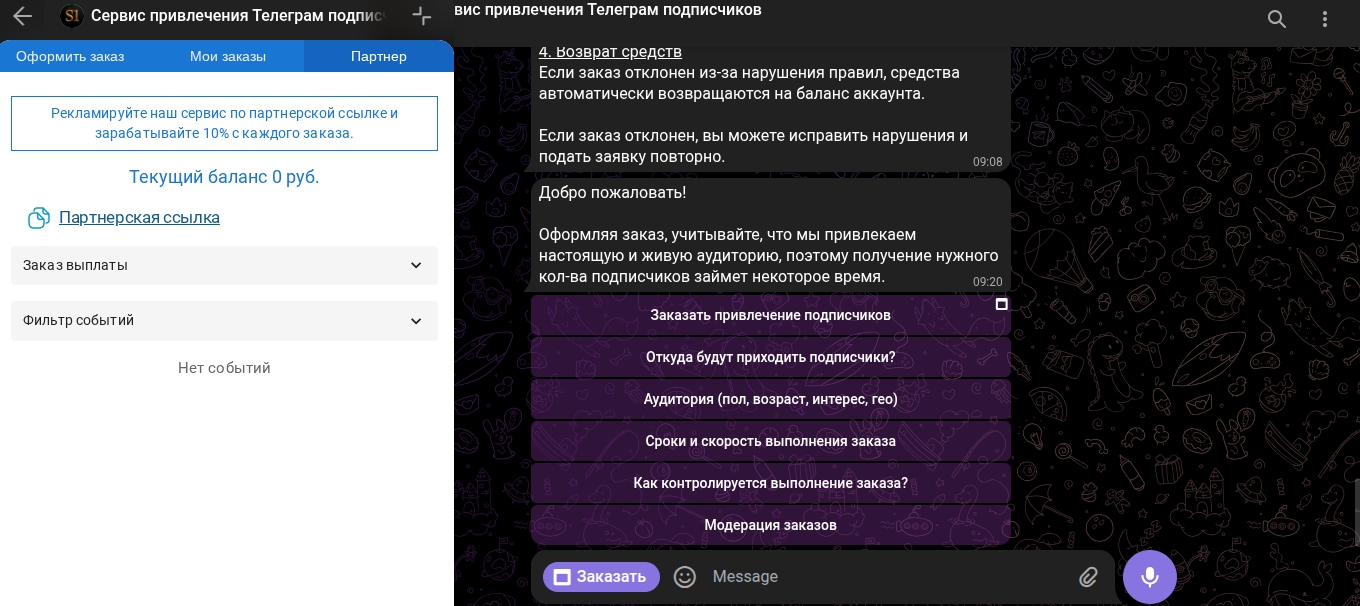The height and width of the screenshot is (606, 1360).
Task: Click the back arrow to leave the chat
Action: (21, 16)
